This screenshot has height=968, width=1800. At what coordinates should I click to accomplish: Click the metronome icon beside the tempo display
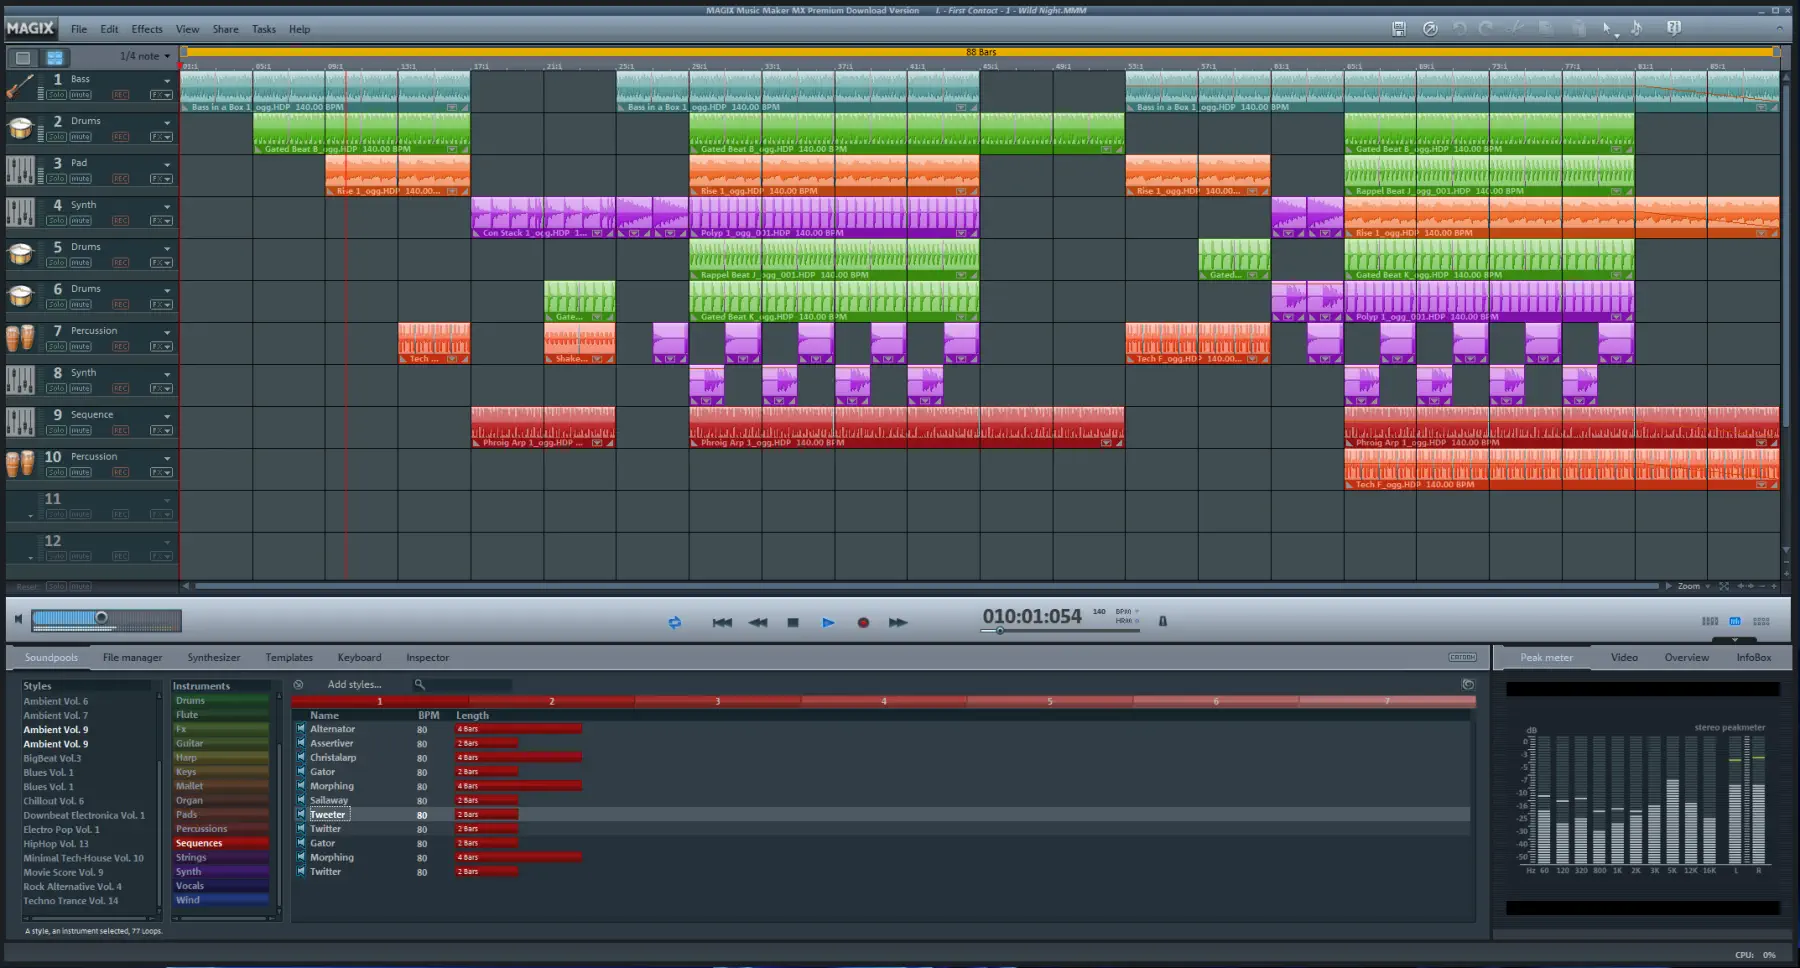(x=1162, y=621)
